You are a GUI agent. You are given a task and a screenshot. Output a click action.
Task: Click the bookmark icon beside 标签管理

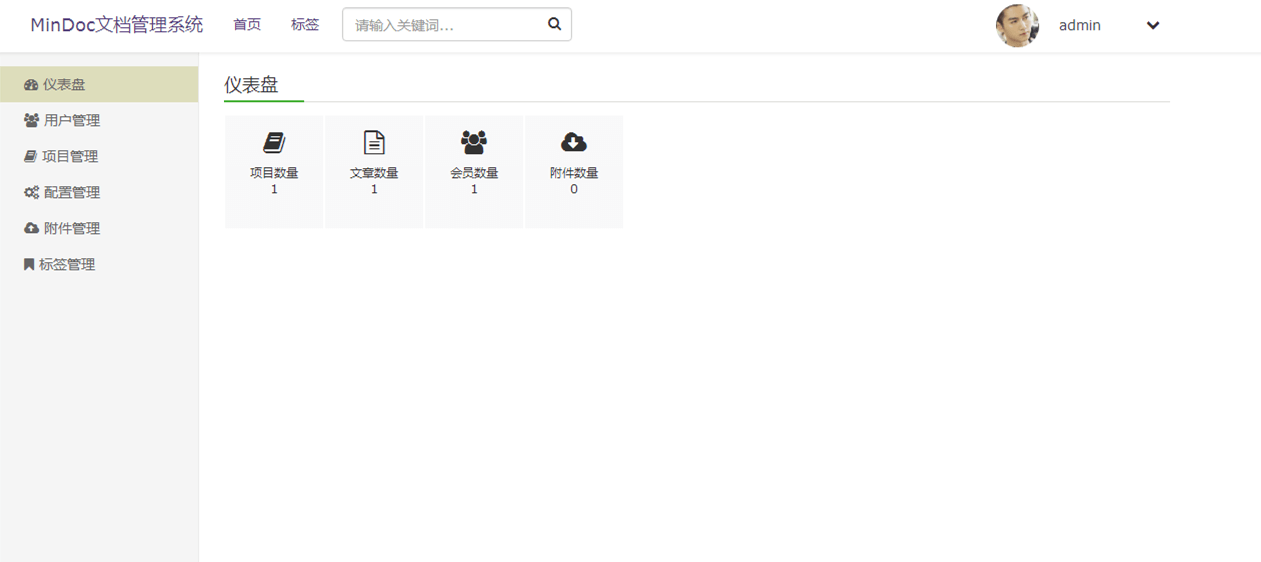(x=29, y=264)
